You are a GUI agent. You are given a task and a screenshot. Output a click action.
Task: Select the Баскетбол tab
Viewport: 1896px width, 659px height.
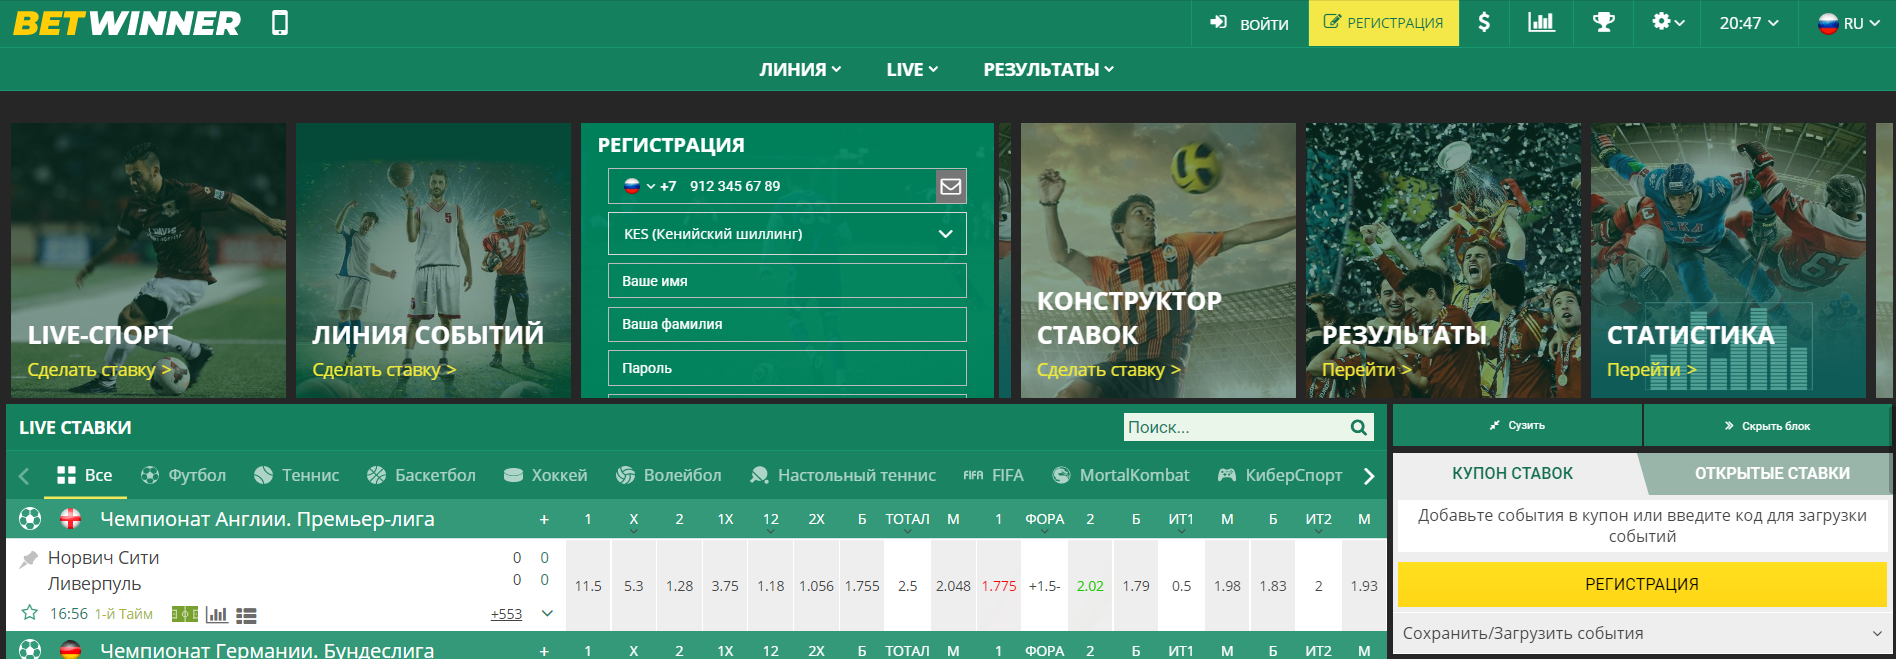click(x=421, y=475)
